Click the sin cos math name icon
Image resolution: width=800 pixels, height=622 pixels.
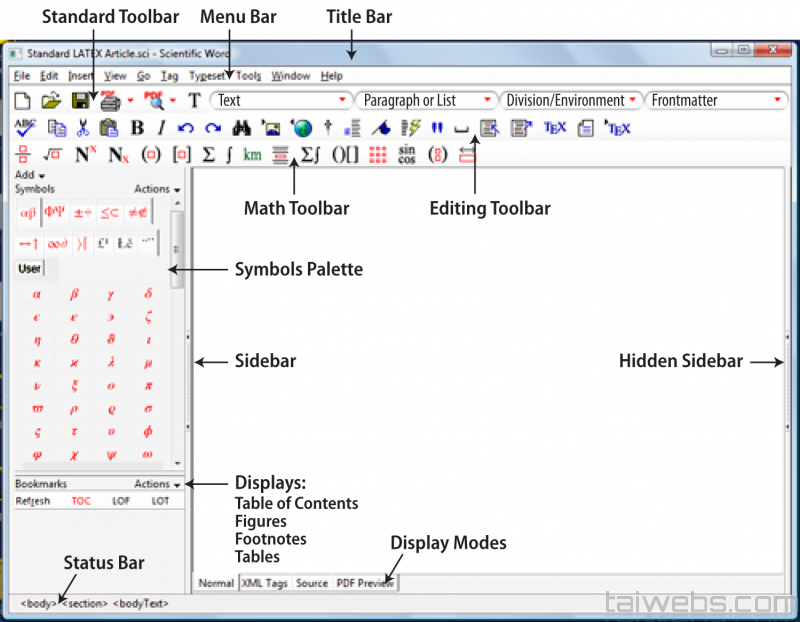coord(407,154)
